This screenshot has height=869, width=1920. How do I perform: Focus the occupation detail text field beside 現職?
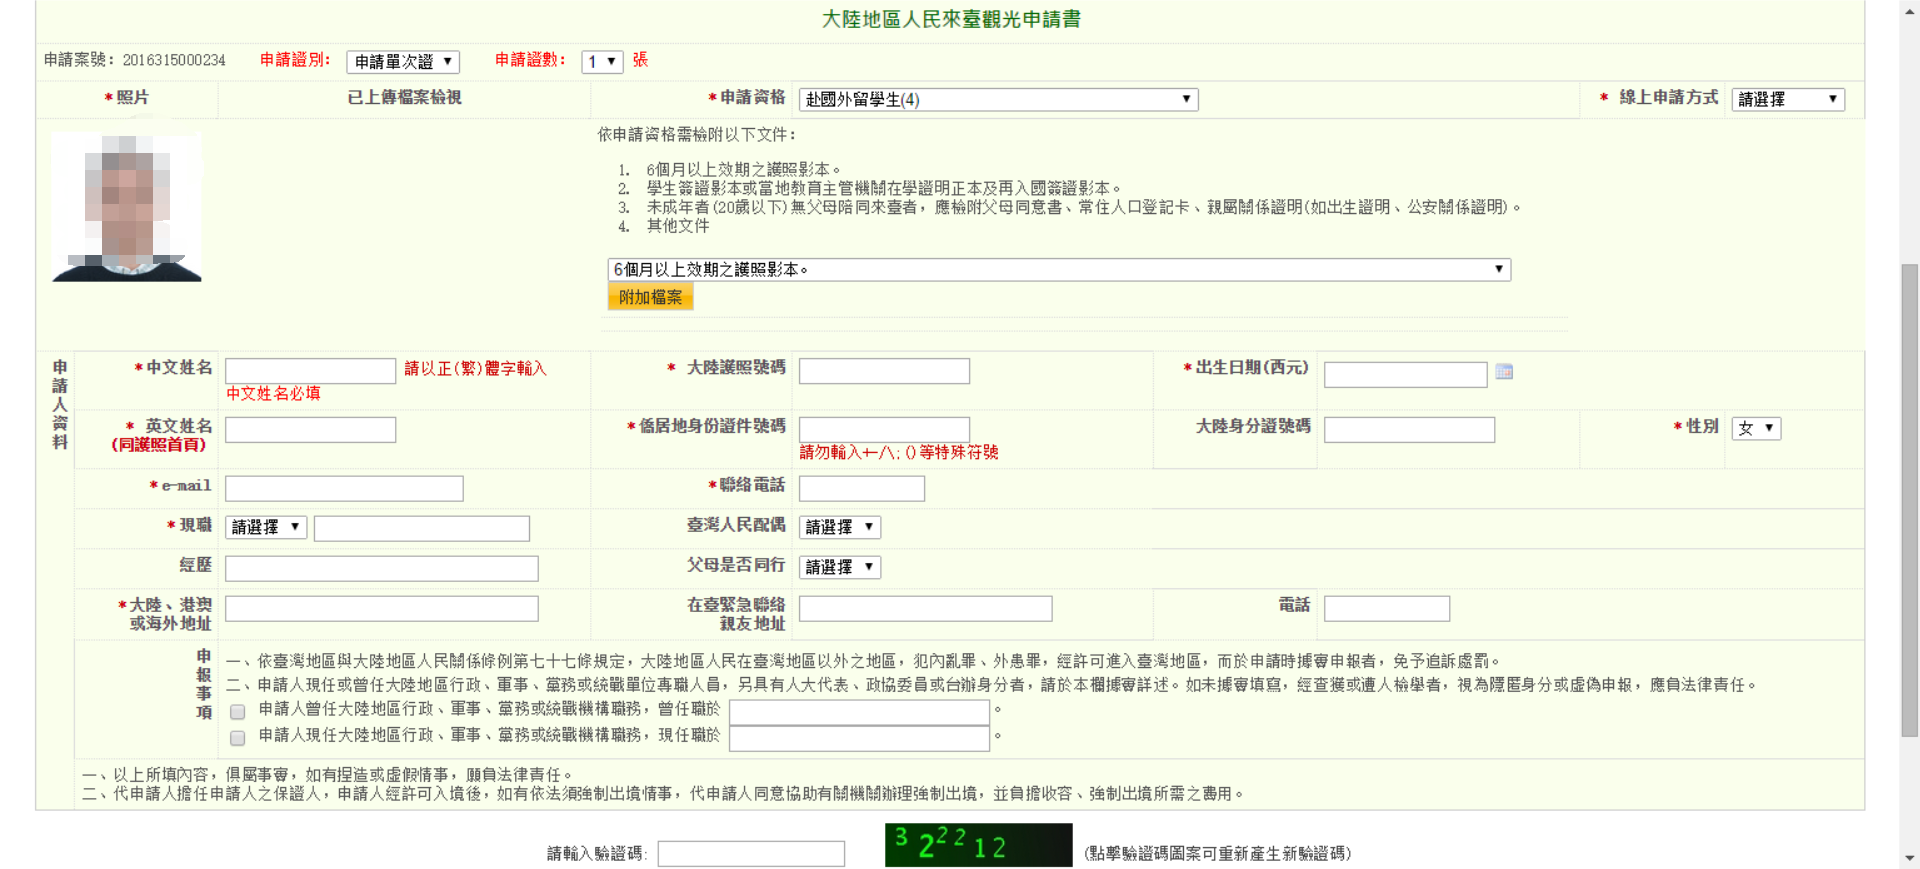click(x=422, y=528)
